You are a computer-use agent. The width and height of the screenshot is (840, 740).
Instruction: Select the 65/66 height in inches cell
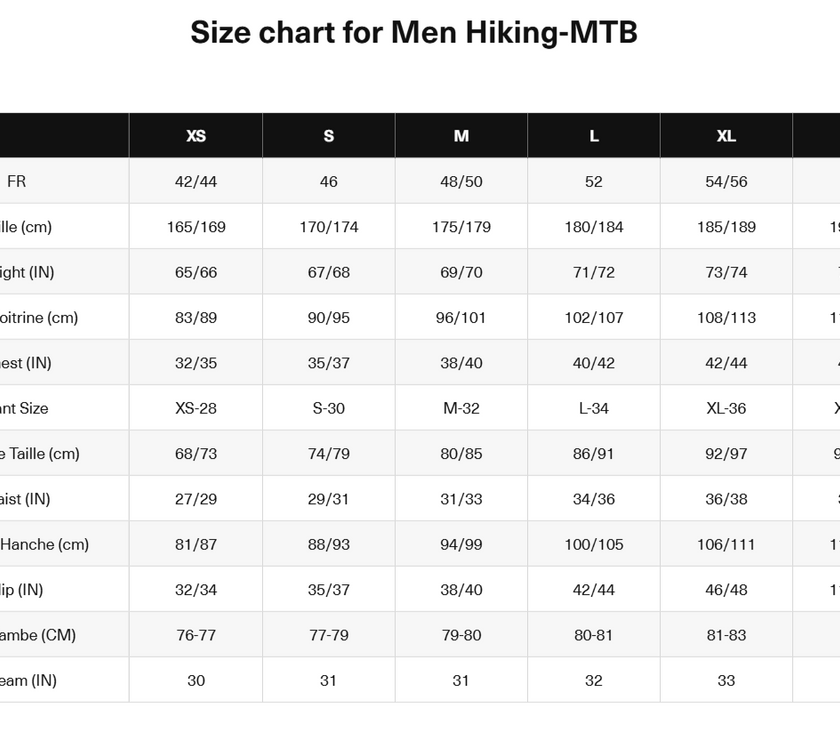[x=196, y=272]
